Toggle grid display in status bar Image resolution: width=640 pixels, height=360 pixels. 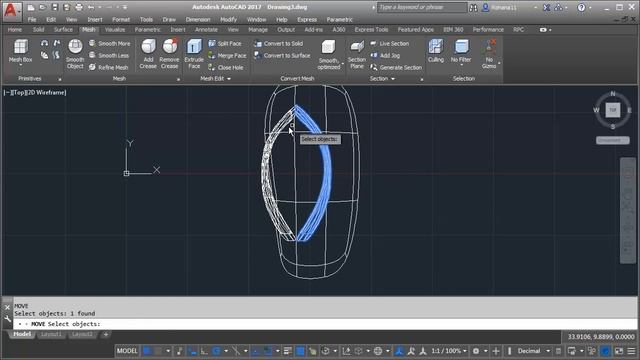tap(147, 351)
